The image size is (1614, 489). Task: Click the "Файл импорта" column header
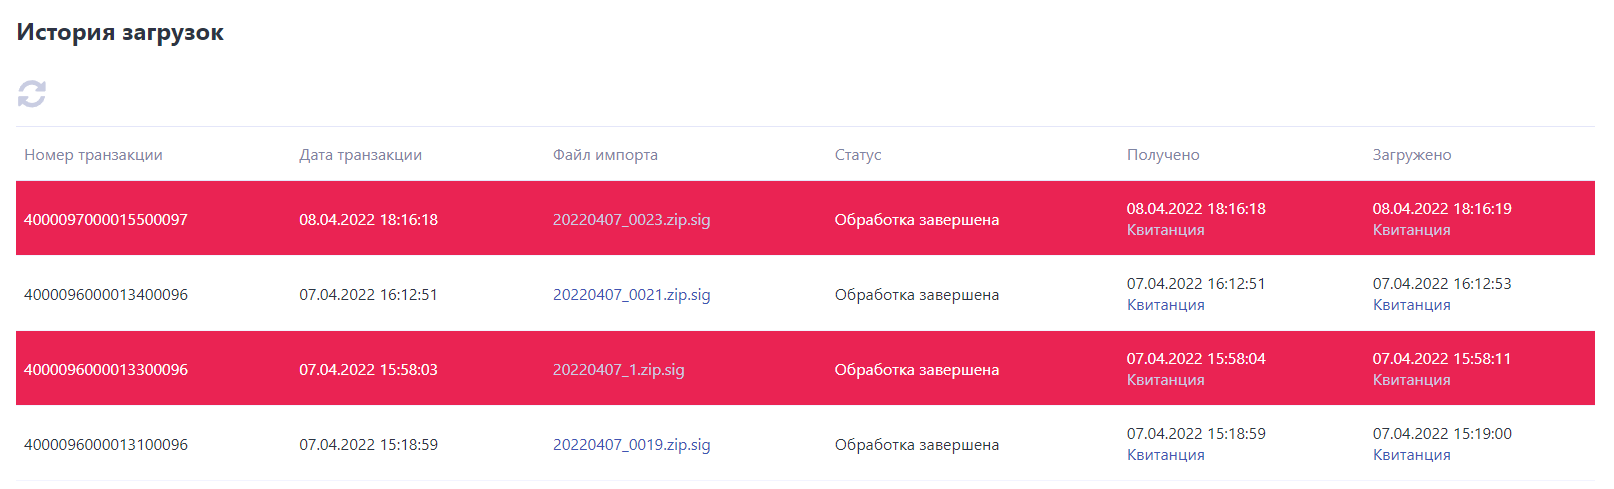(605, 155)
